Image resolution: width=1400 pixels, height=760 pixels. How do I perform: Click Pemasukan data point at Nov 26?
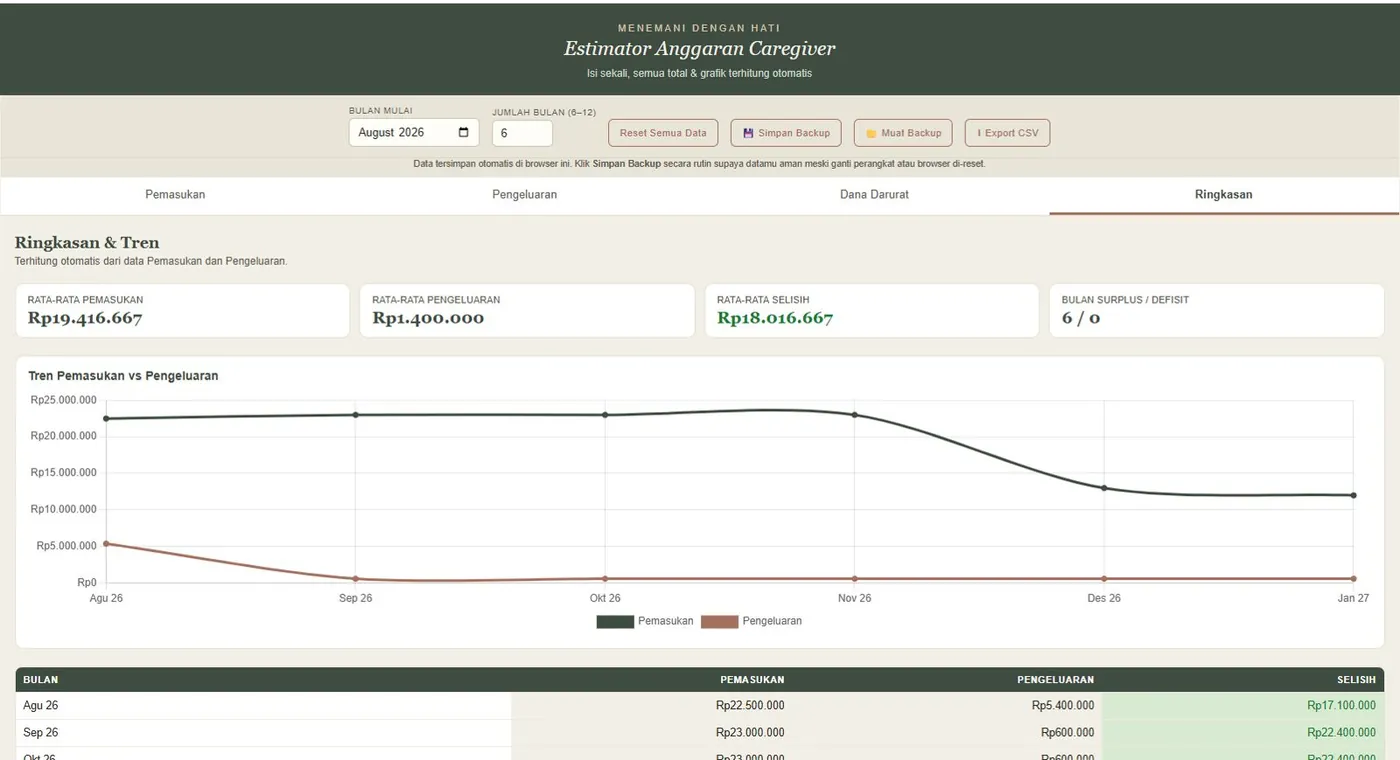[854, 414]
